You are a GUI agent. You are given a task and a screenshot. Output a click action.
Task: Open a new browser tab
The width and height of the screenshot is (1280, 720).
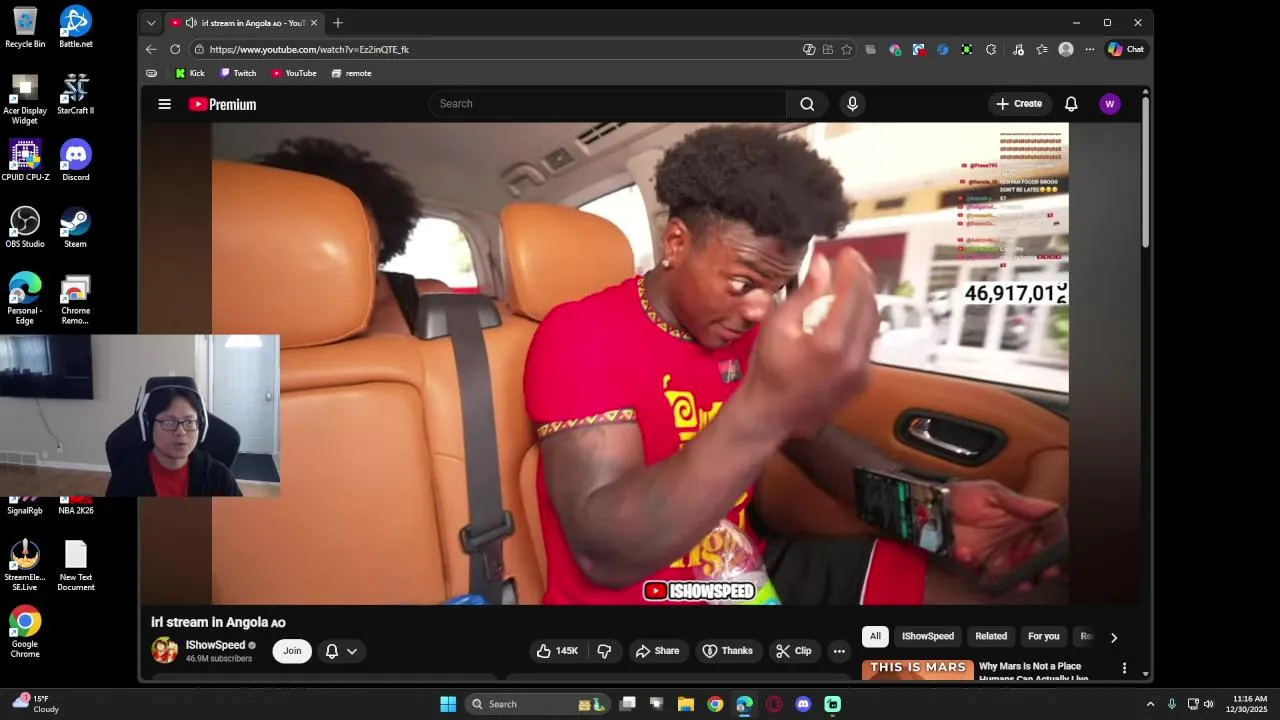(x=338, y=23)
